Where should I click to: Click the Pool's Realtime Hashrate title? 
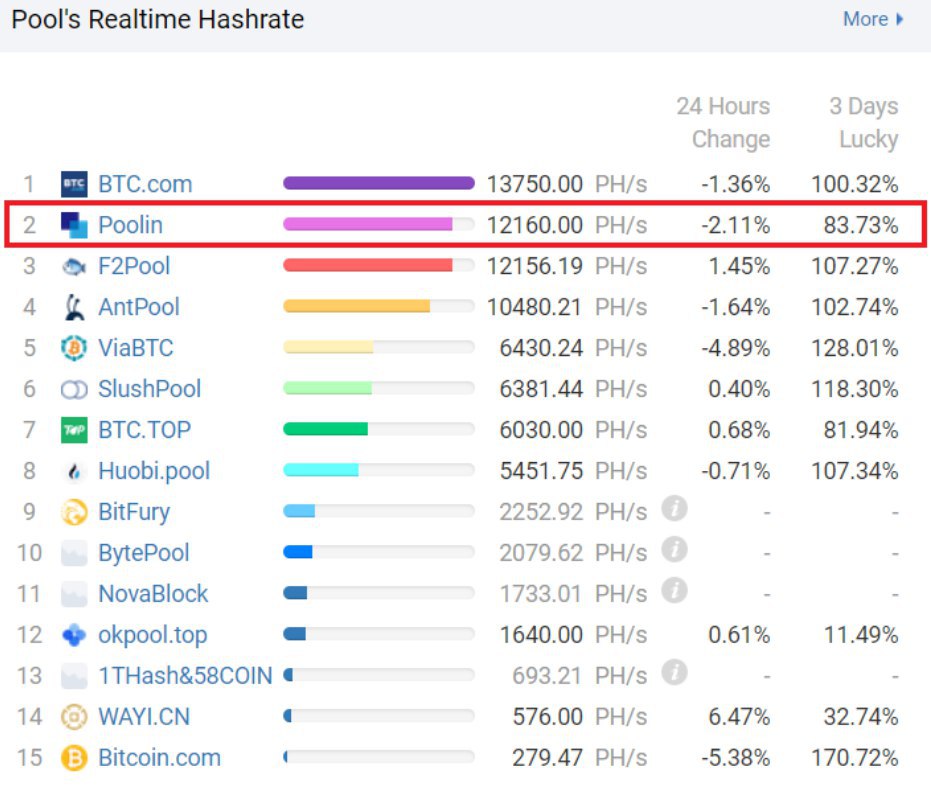click(x=158, y=20)
